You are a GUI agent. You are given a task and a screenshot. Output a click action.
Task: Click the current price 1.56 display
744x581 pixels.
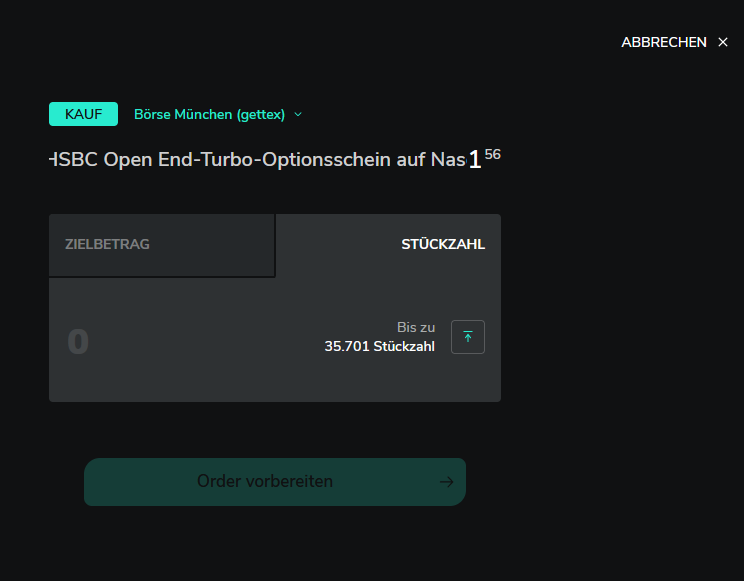click(484, 159)
